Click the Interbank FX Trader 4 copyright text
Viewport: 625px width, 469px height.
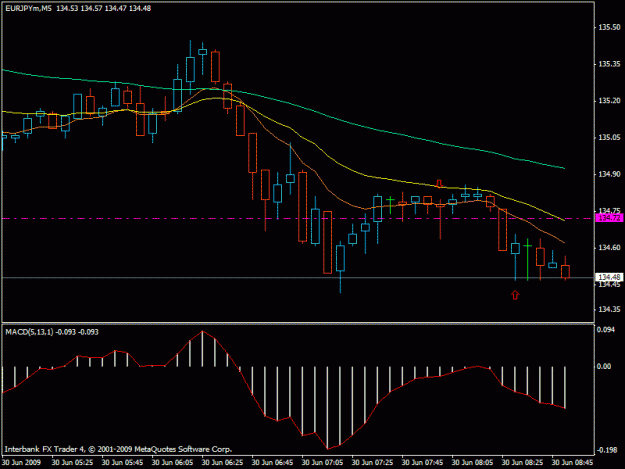[x=118, y=449]
